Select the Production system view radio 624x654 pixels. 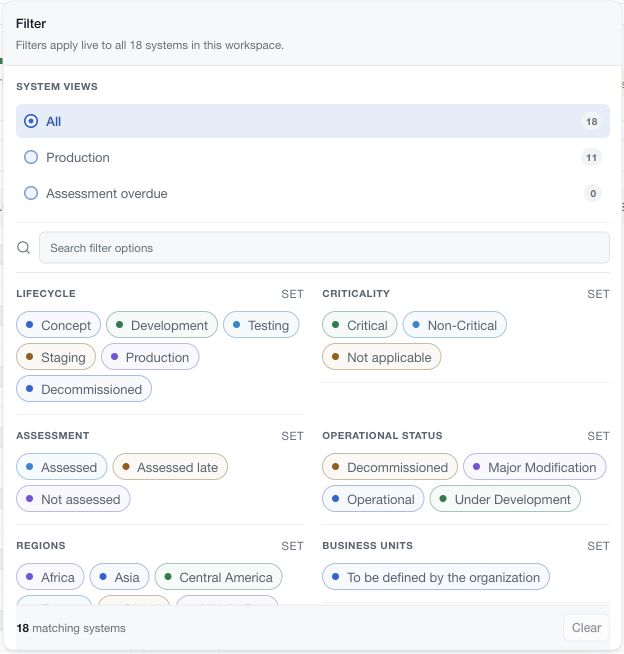[x=31, y=157]
